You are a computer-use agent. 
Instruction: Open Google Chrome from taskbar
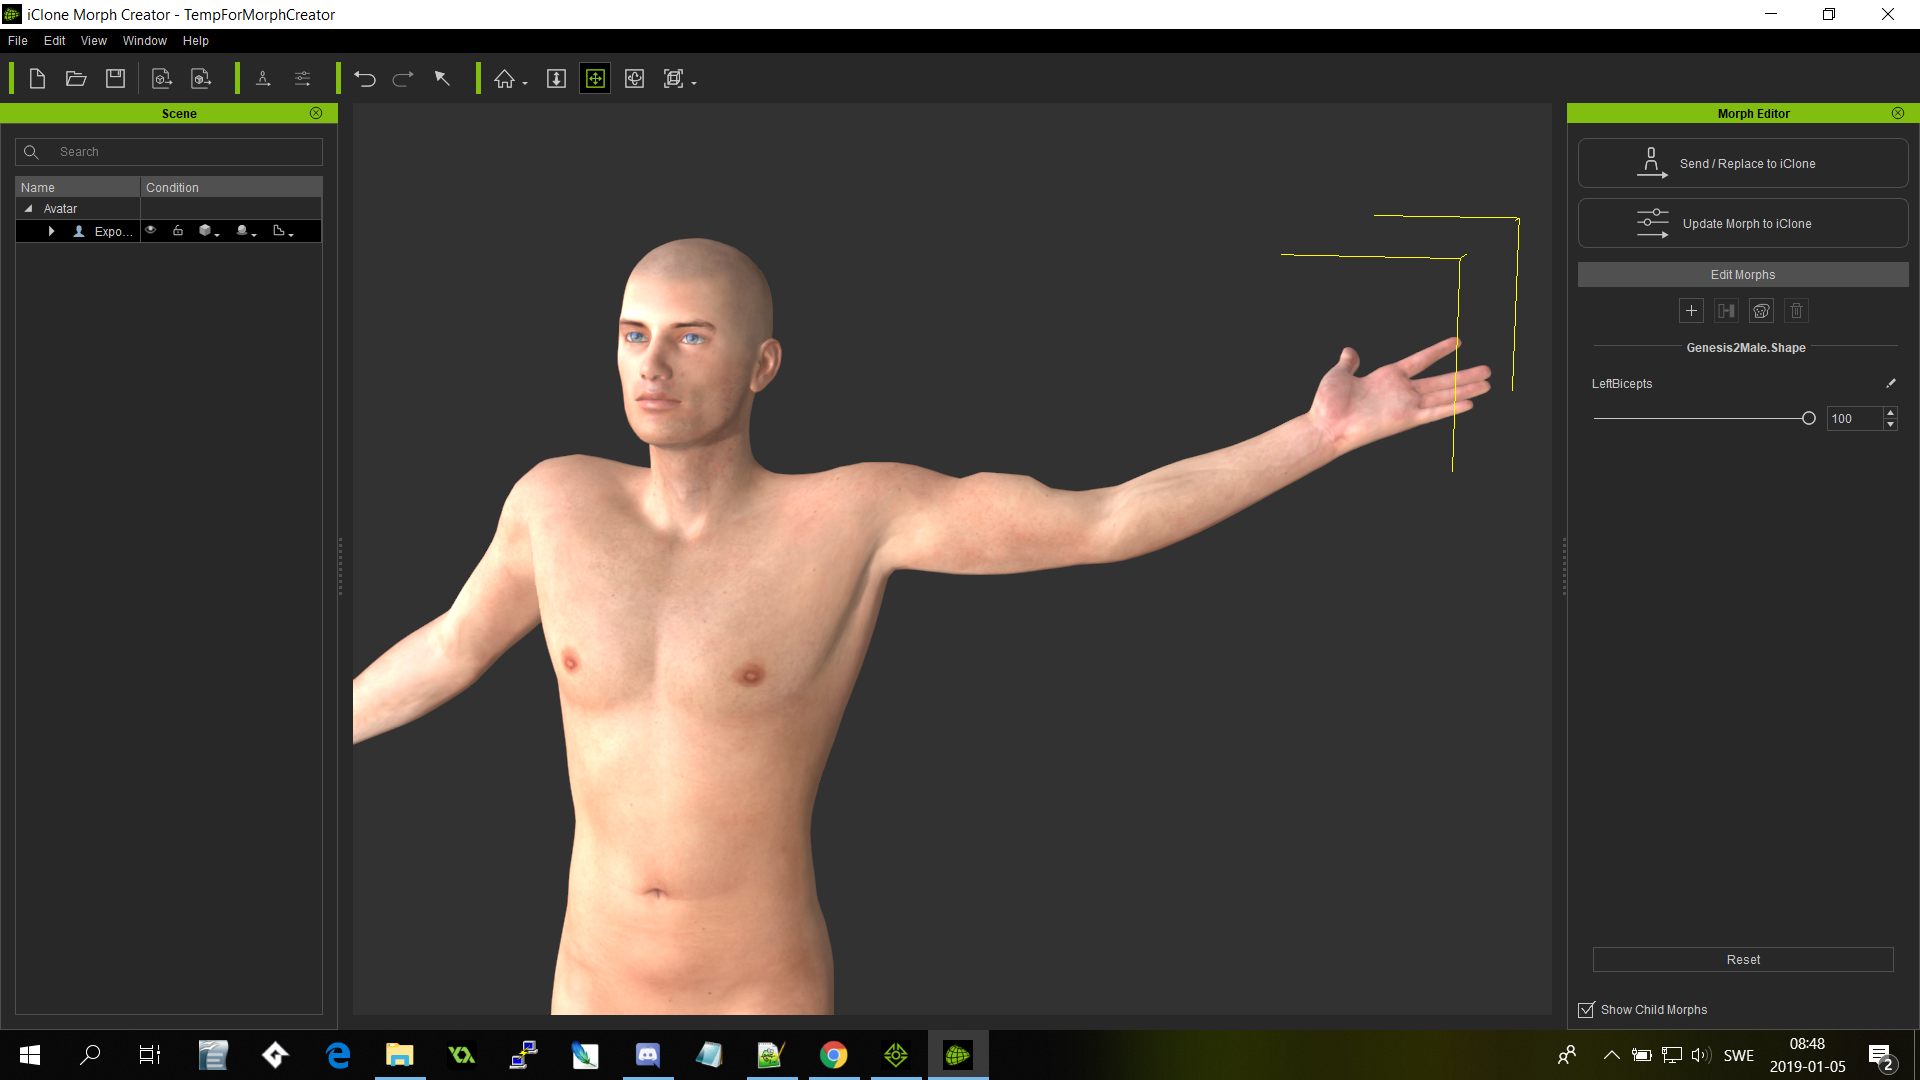tap(834, 1055)
